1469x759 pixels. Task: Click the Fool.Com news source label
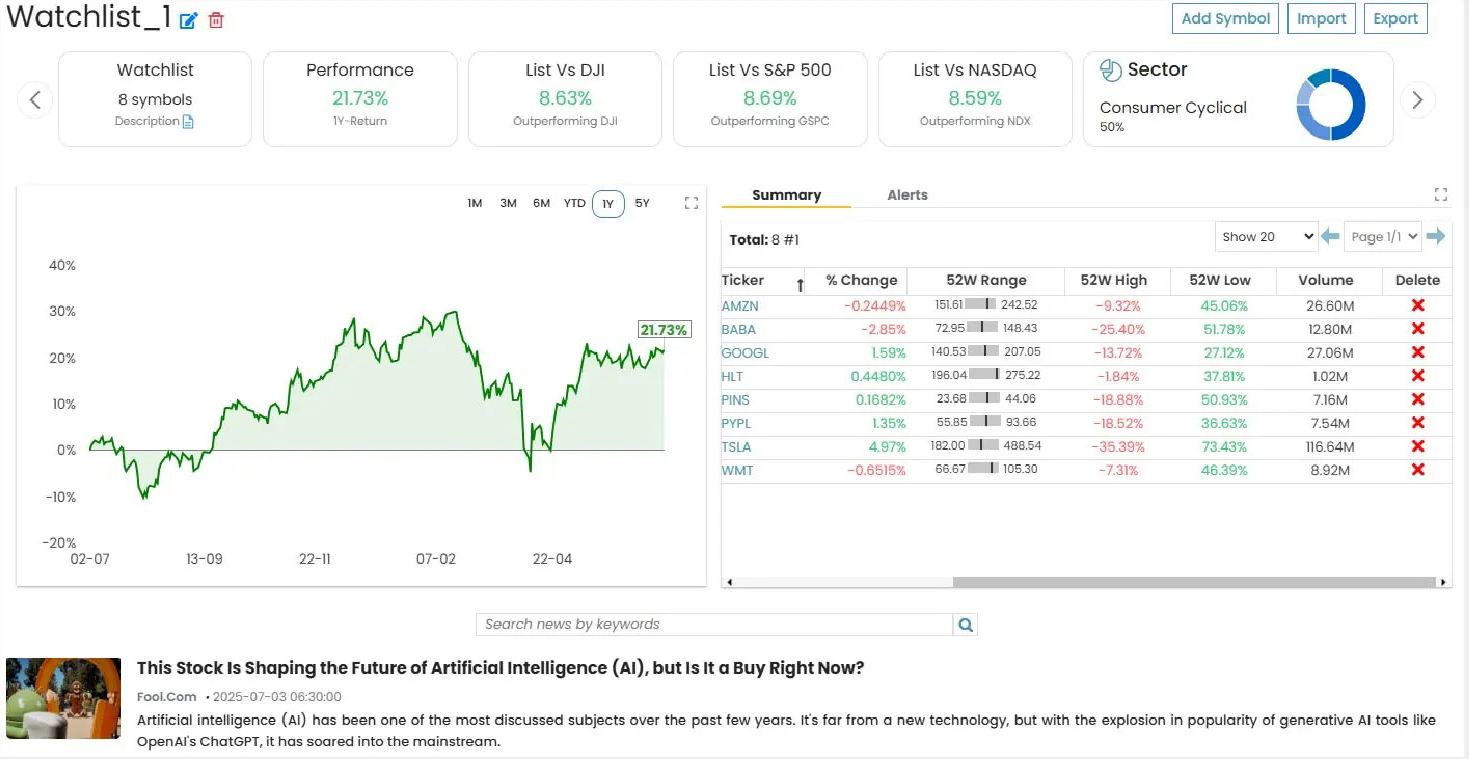click(x=167, y=696)
